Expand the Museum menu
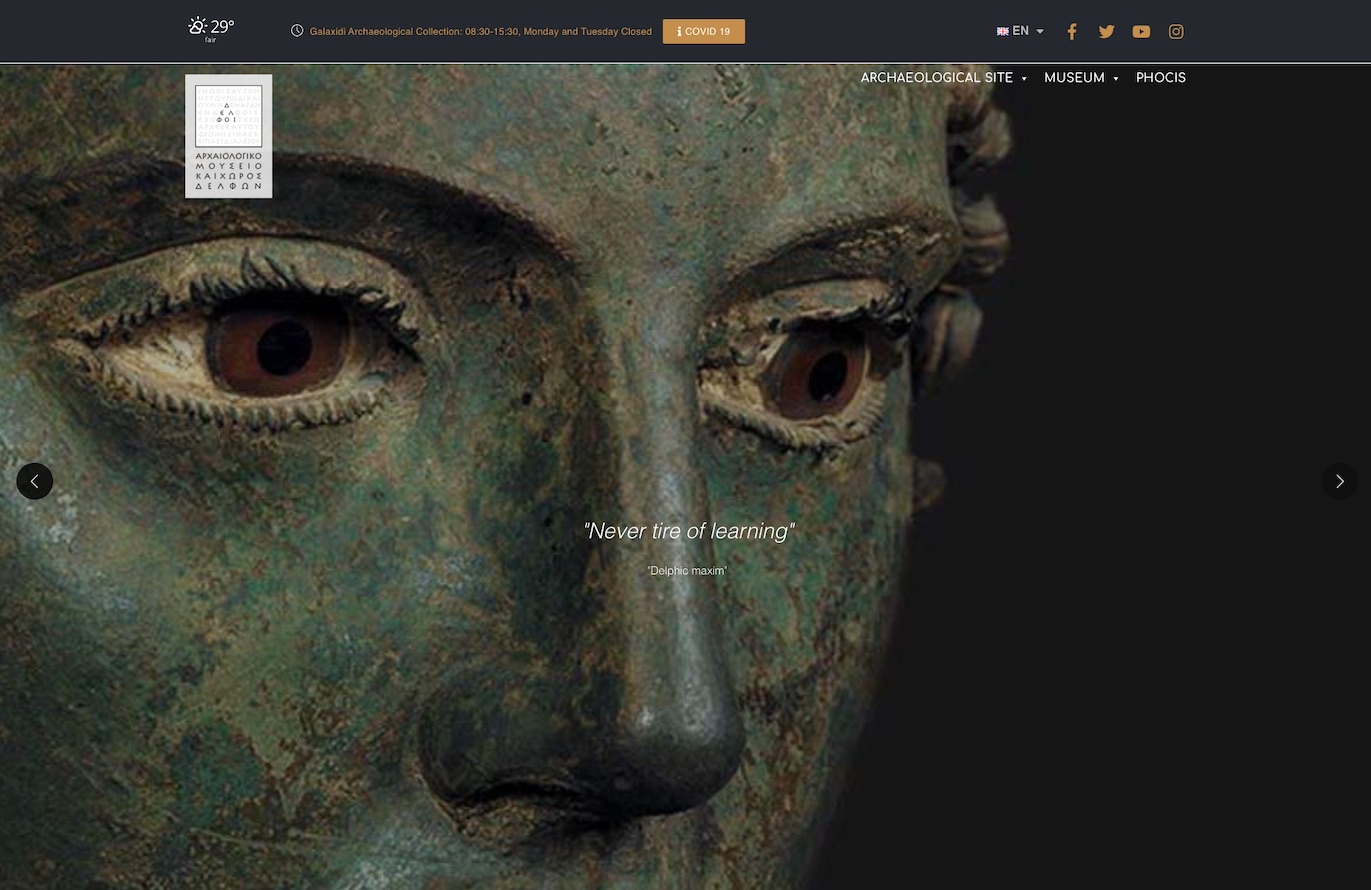The width and height of the screenshot is (1371, 890). coord(1082,78)
